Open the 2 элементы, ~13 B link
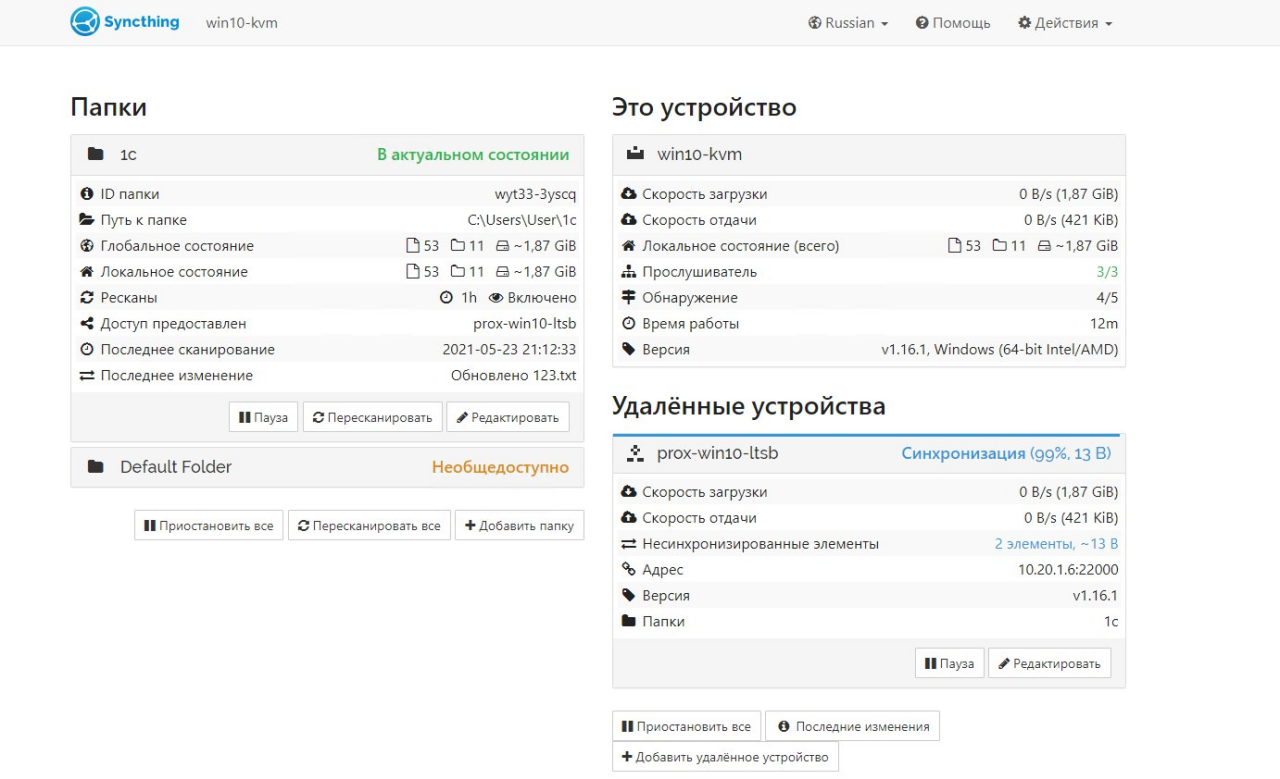The width and height of the screenshot is (1280, 779). click(x=1055, y=544)
